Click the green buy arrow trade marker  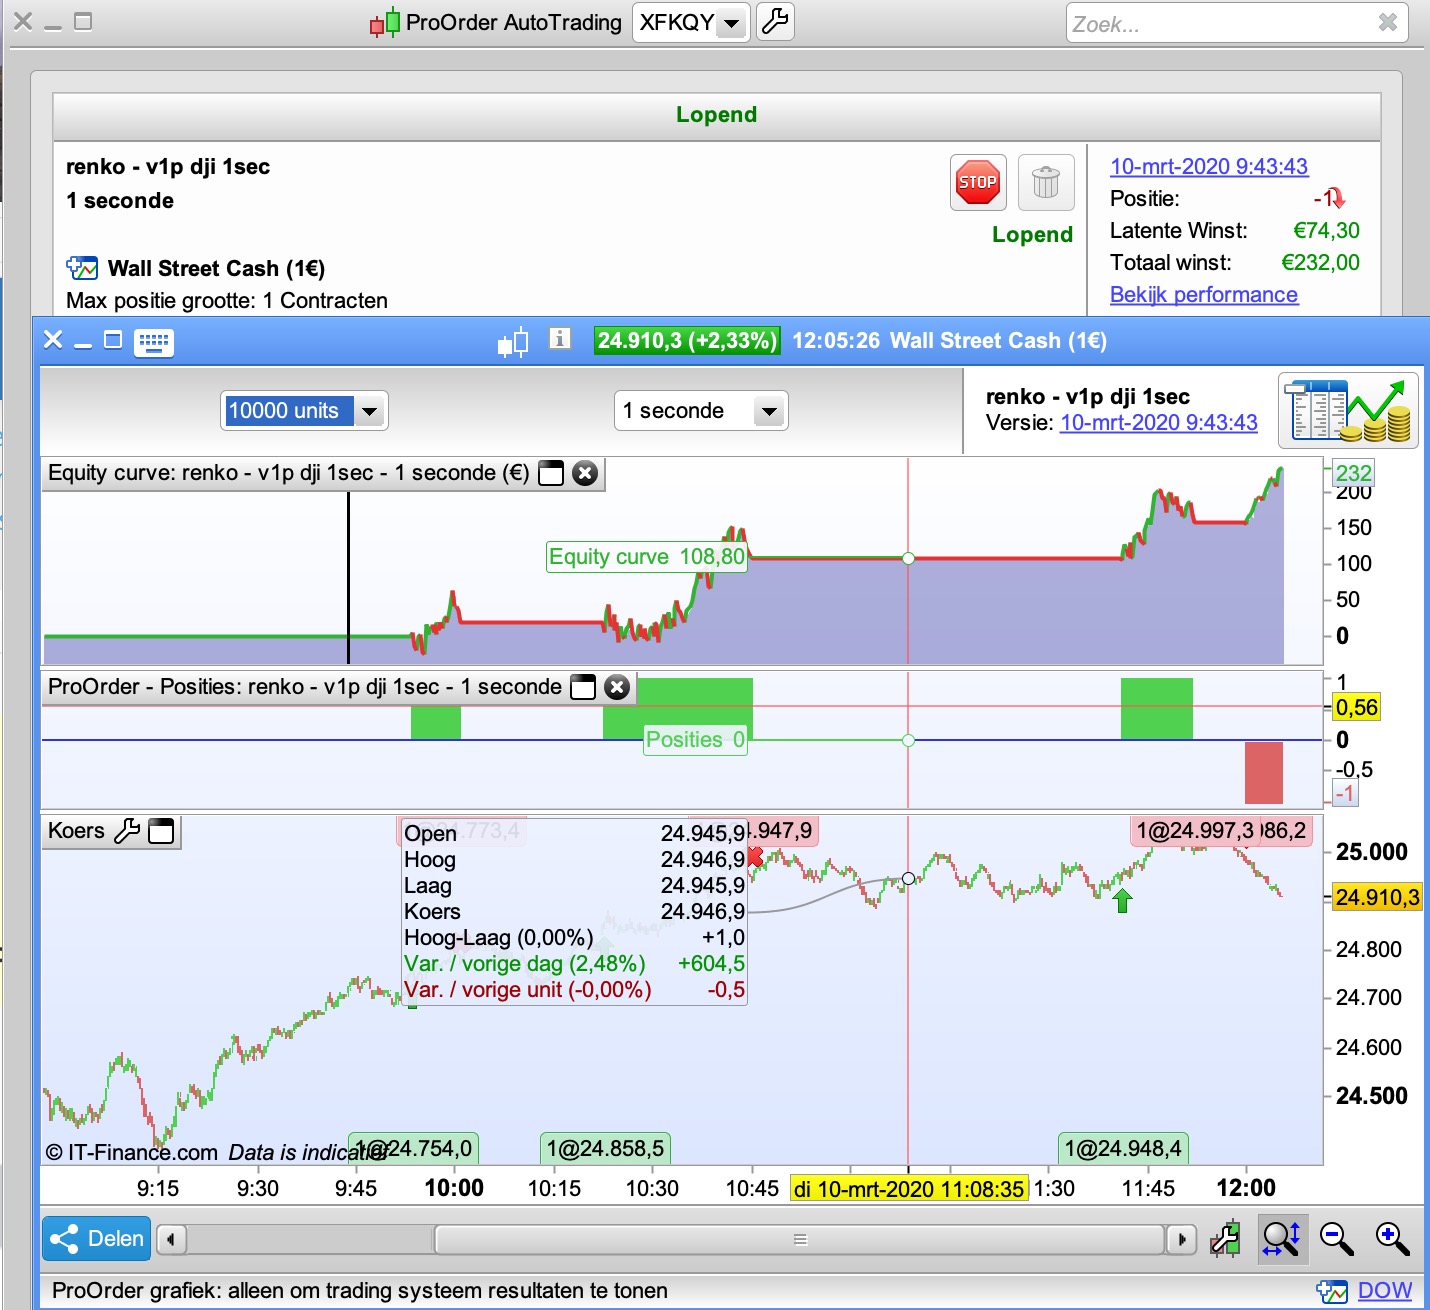click(1122, 900)
